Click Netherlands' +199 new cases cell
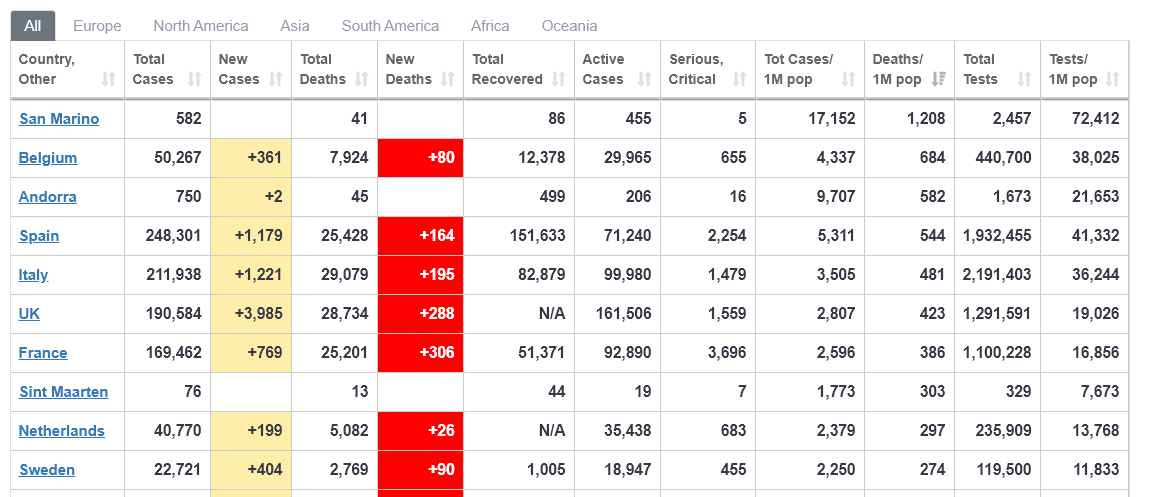The width and height of the screenshot is (1158, 497). pos(251,431)
